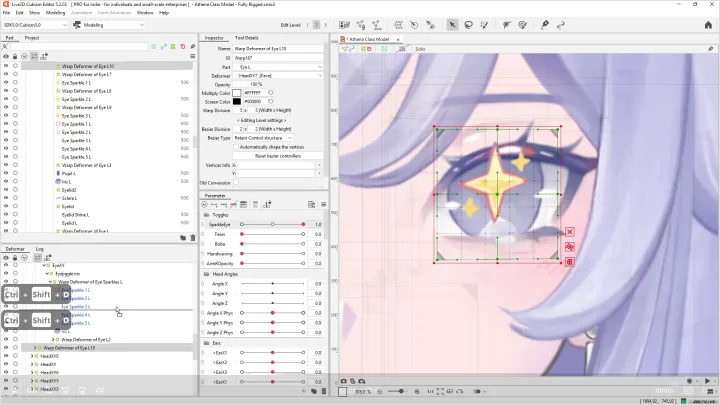Click the SparkleEye parameter slider track

click(x=272, y=225)
